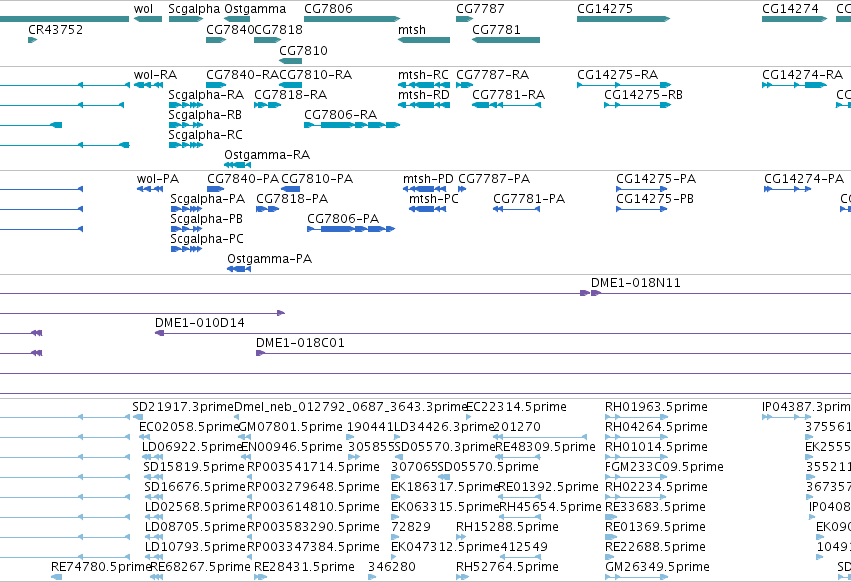Screen dimensions: 851x582
Task: Click protein Ostgamma-PA
Action: click(239, 269)
